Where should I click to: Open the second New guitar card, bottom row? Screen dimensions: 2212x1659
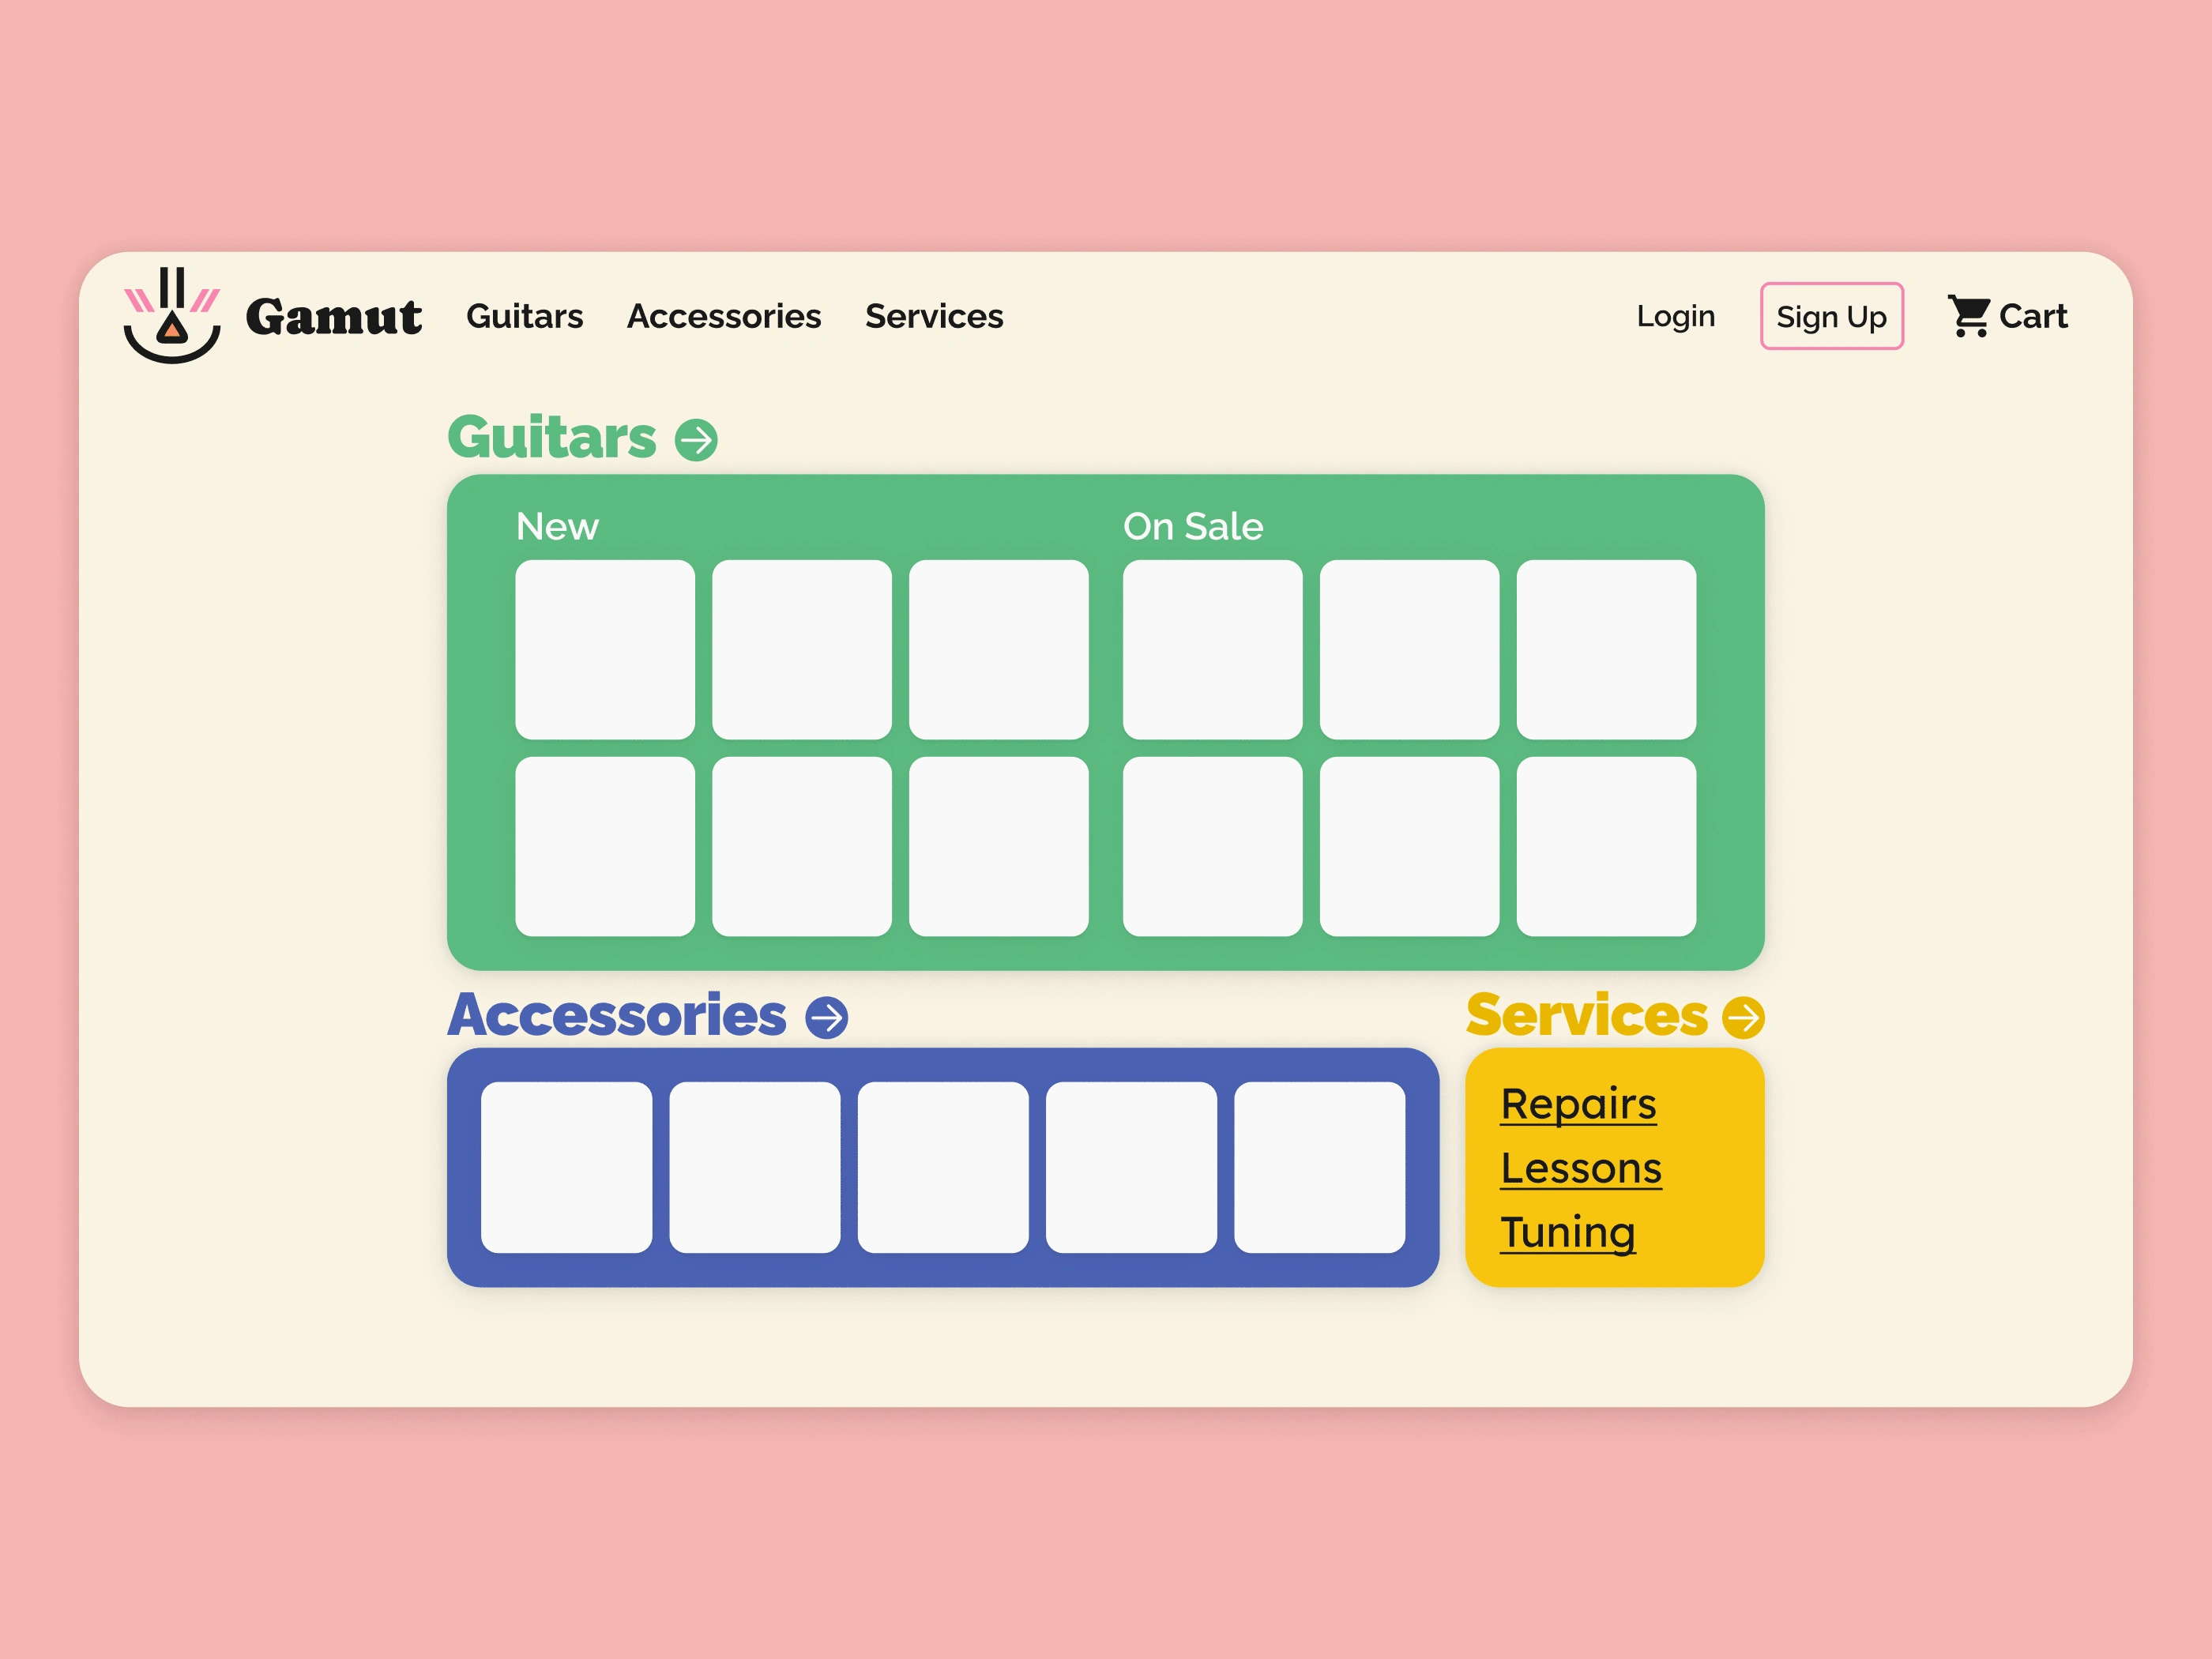[802, 847]
